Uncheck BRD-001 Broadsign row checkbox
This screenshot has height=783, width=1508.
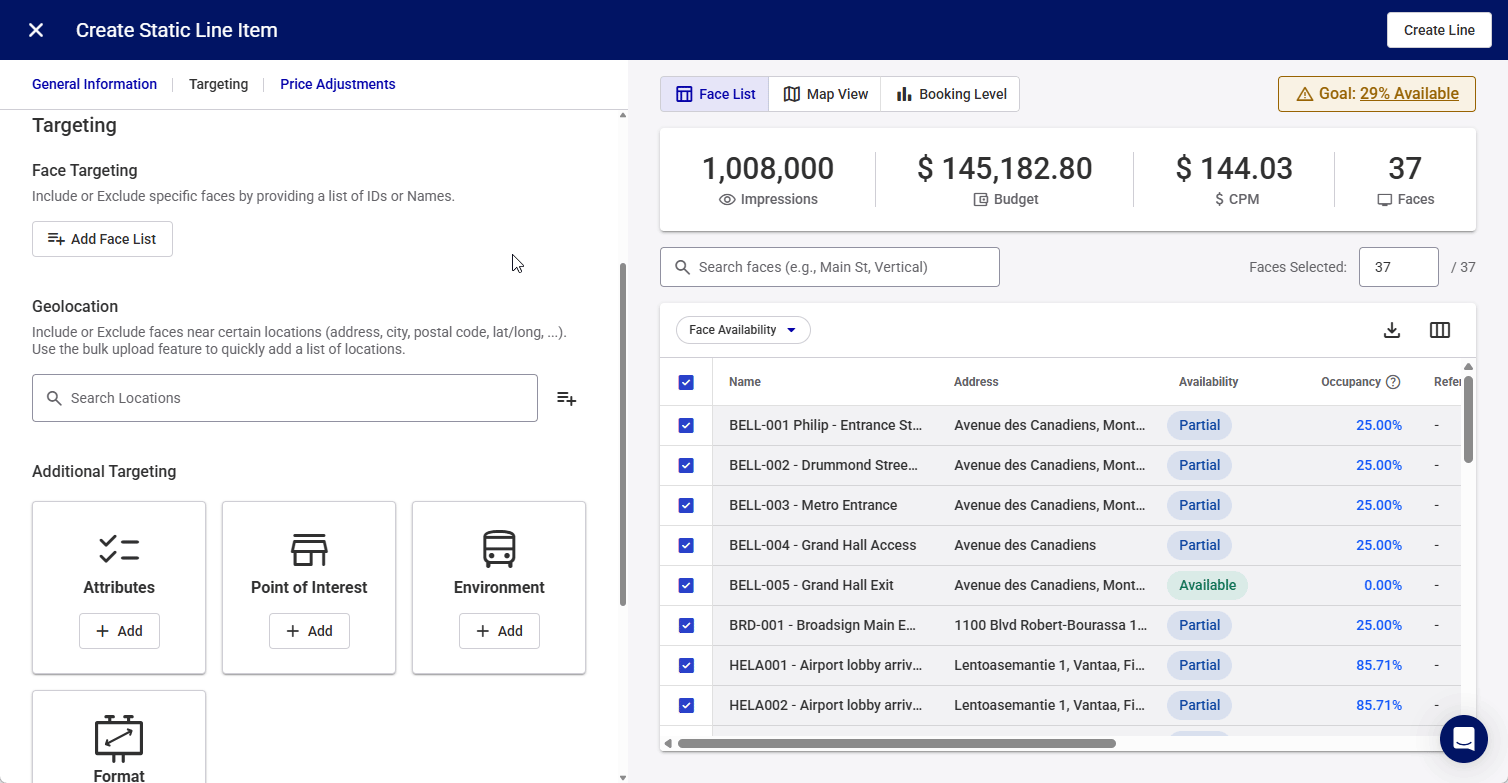pos(686,625)
